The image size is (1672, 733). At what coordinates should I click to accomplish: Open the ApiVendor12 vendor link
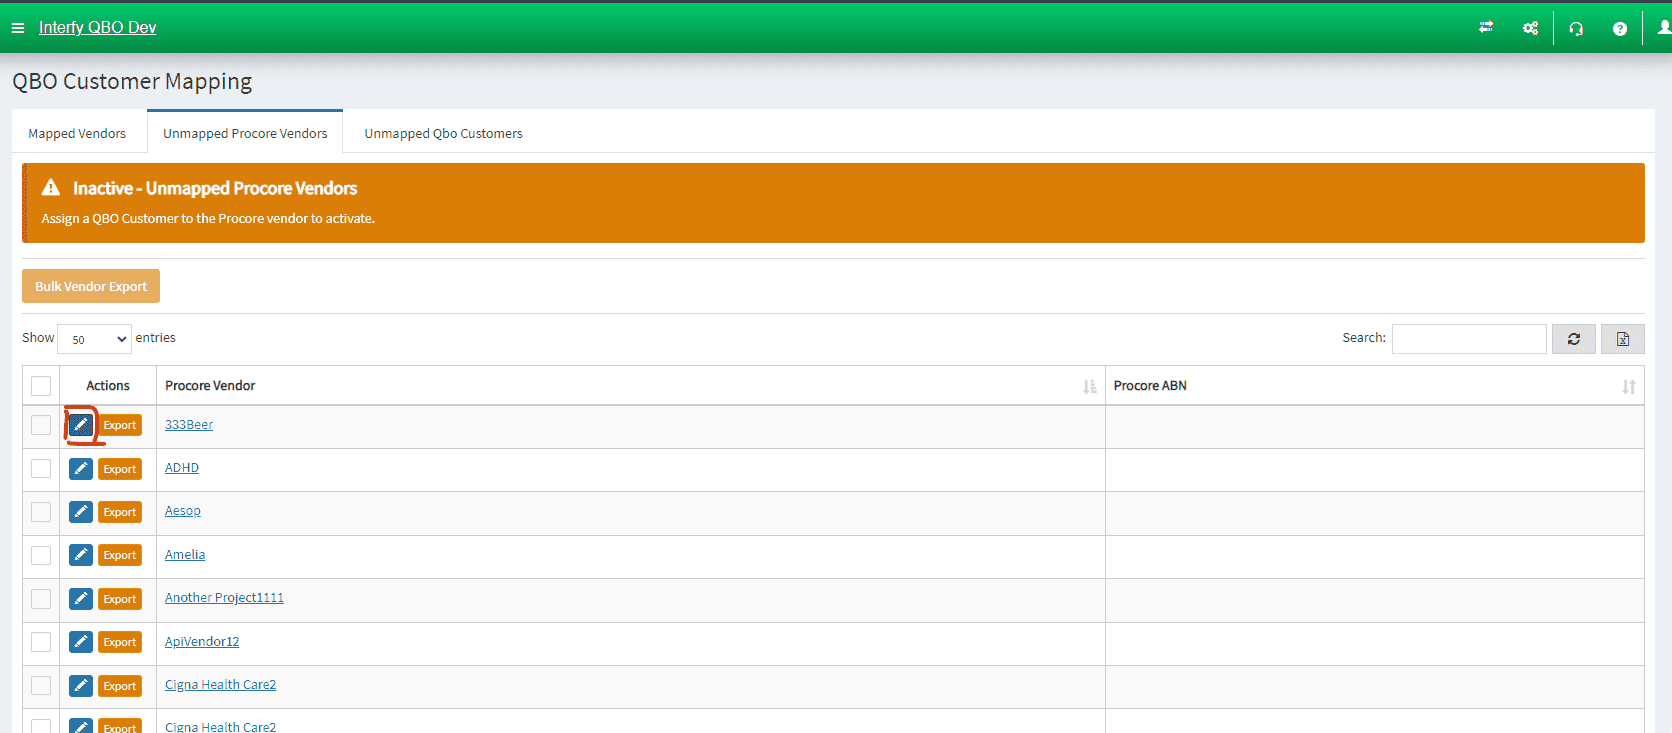click(202, 642)
